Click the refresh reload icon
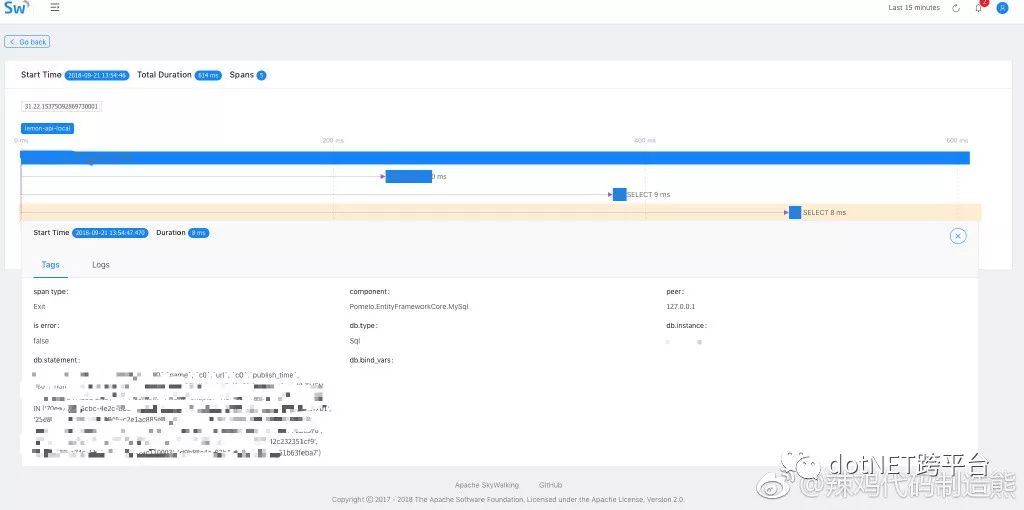 (956, 8)
